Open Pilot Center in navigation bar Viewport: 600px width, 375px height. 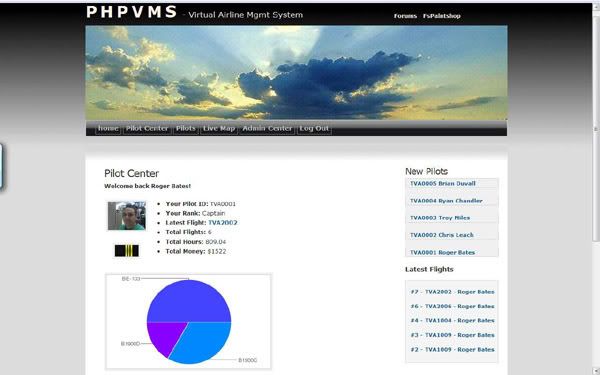click(147, 129)
